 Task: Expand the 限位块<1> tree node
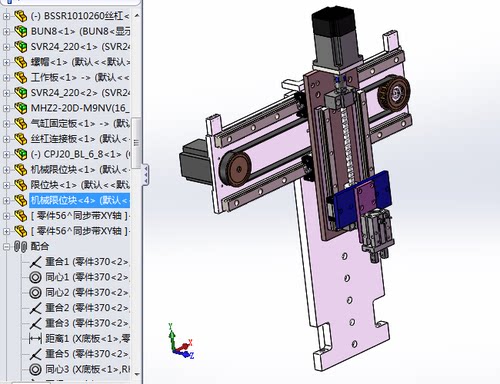(x=6, y=185)
